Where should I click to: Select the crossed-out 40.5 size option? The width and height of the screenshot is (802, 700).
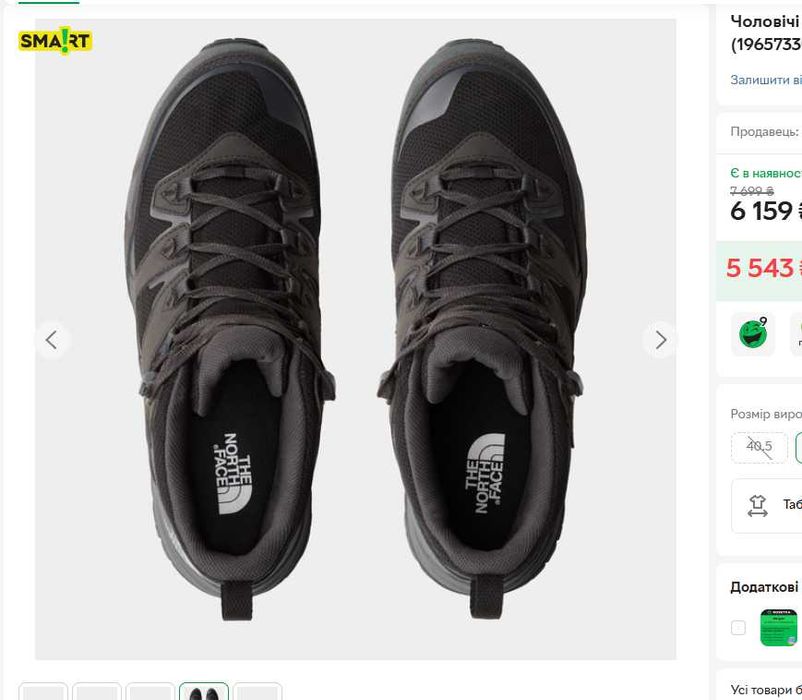759,447
